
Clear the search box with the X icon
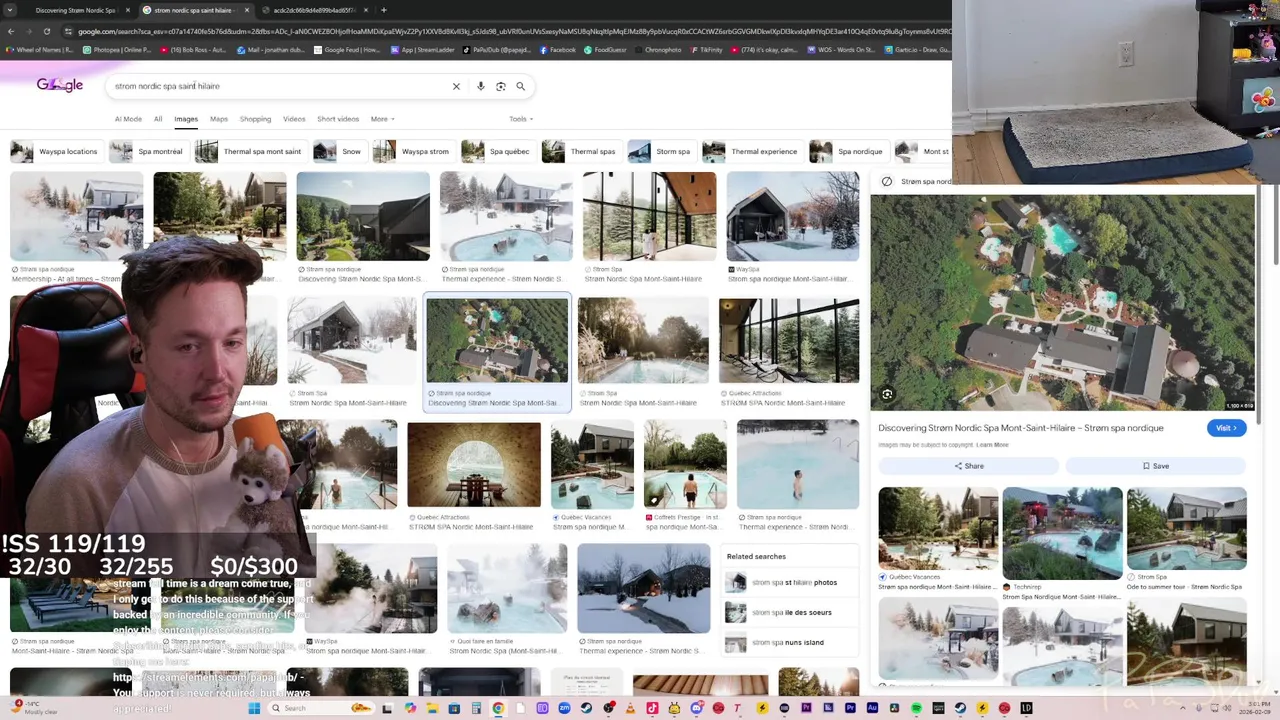tap(456, 86)
